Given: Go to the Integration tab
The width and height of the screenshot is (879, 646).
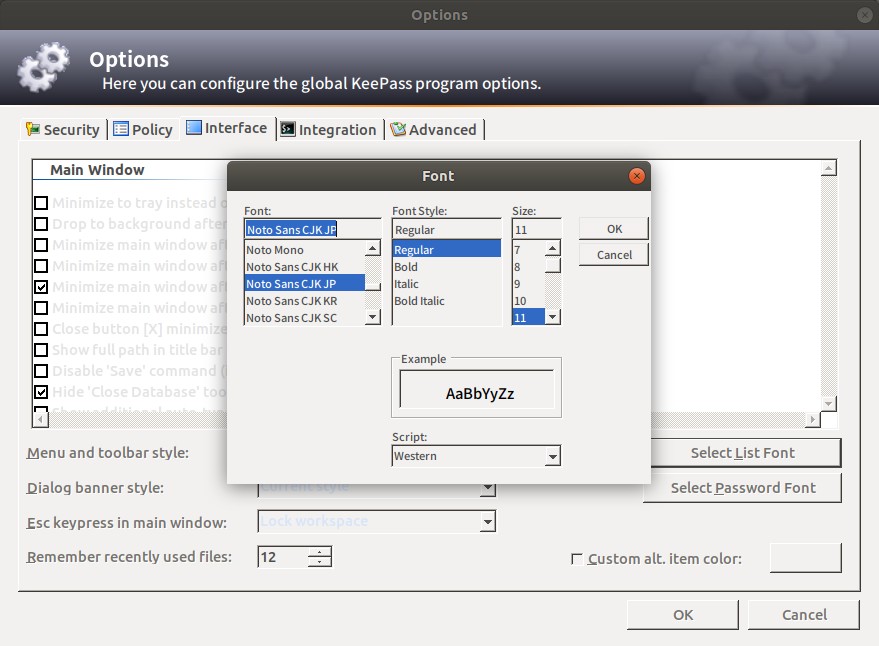Looking at the screenshot, I should click(x=329, y=130).
